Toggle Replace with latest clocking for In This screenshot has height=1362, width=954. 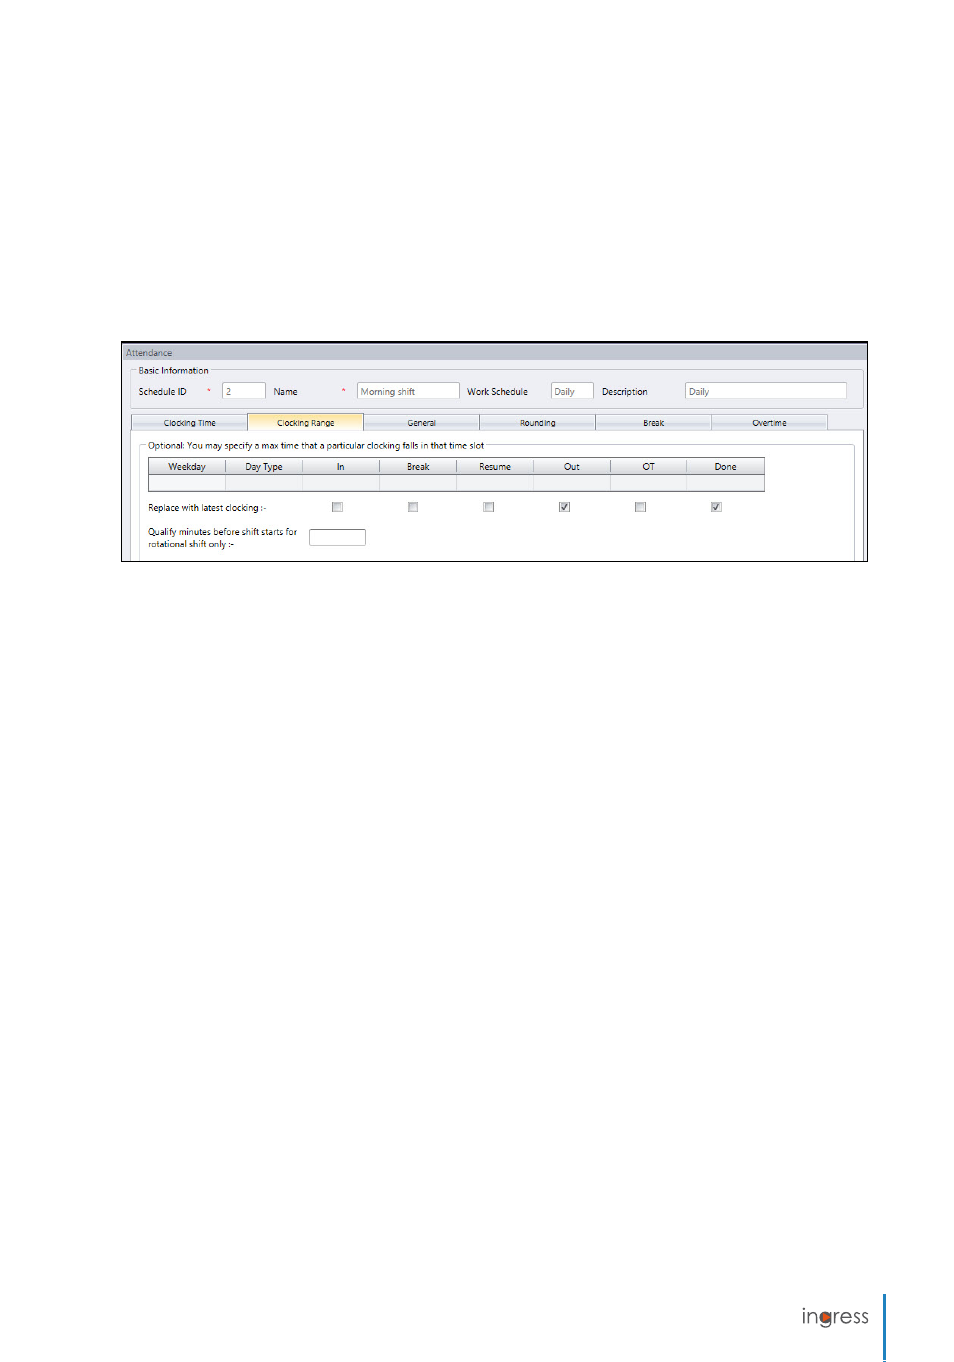pos(337,507)
